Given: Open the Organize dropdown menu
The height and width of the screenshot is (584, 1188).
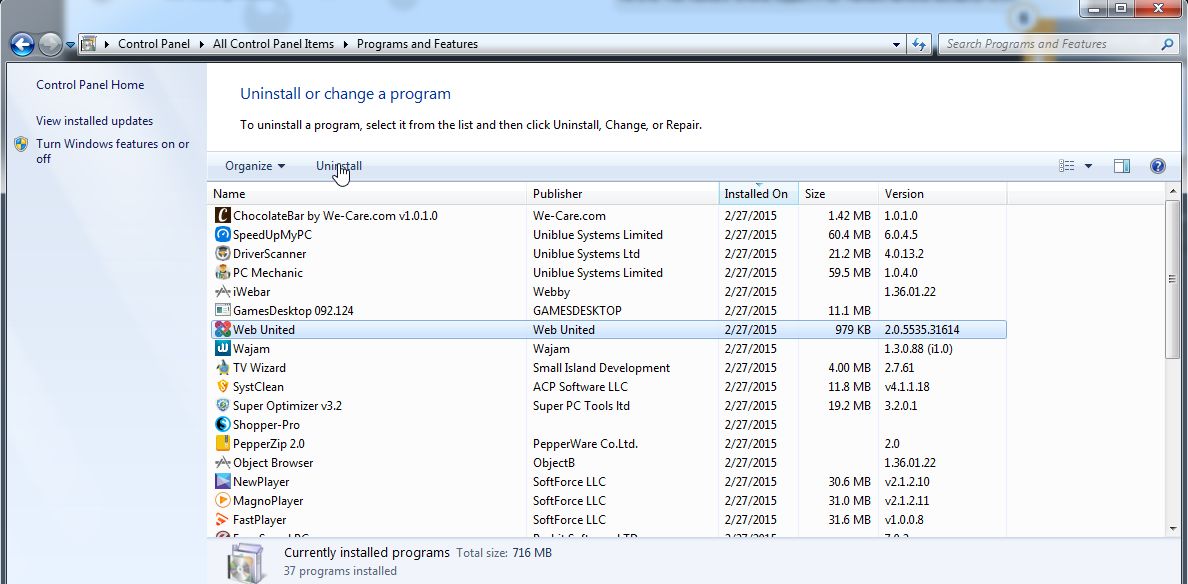Looking at the screenshot, I should tap(255, 166).
